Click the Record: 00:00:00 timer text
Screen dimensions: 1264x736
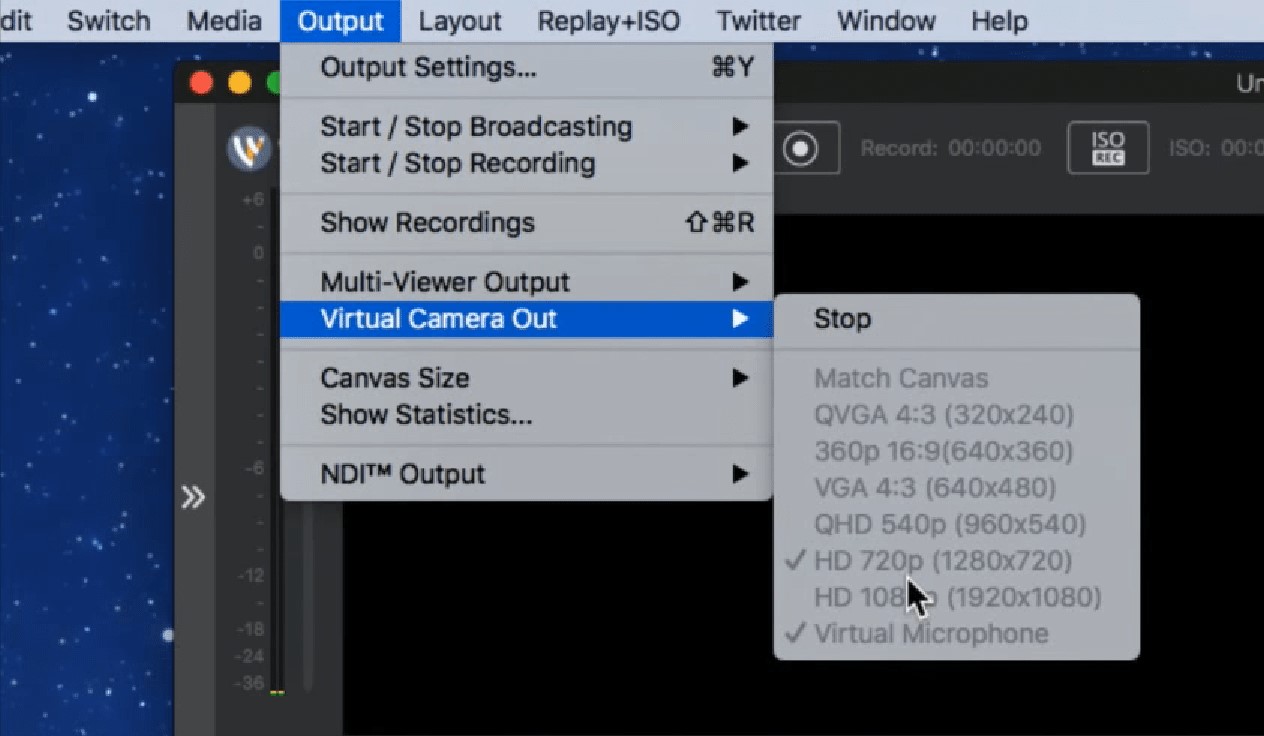(950, 148)
